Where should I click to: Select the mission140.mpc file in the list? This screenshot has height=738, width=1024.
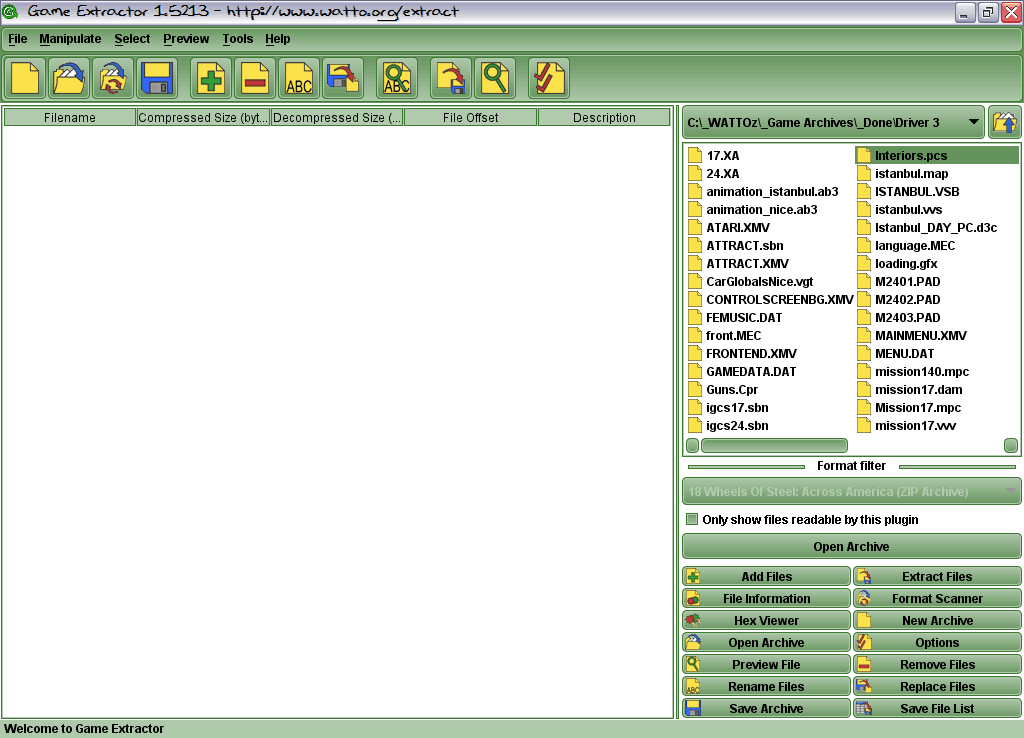click(921, 372)
